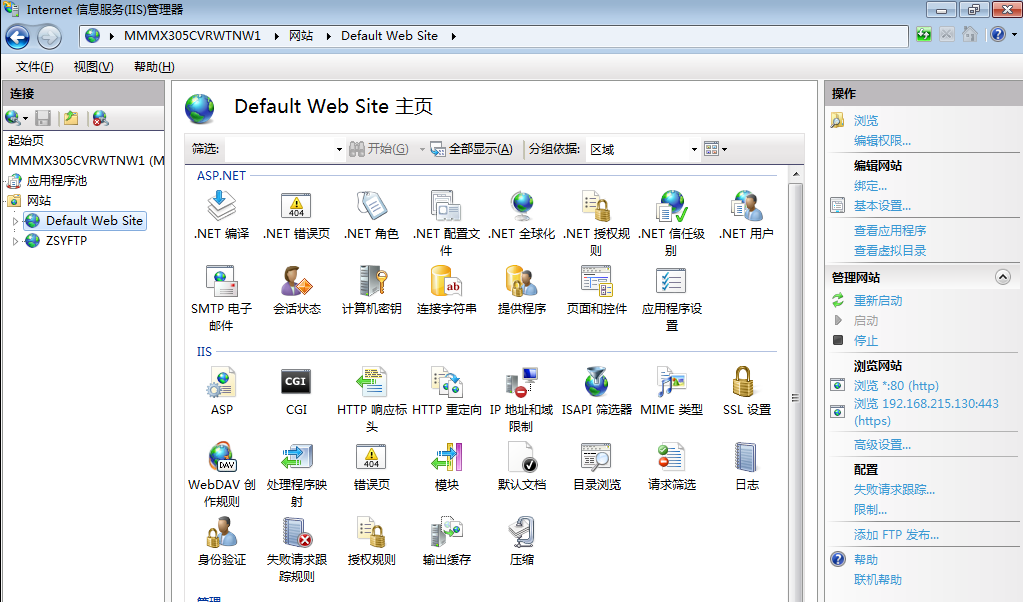The image size is (1023, 602).
Task: Open the 目录浏览 feature icon
Action: (x=596, y=457)
